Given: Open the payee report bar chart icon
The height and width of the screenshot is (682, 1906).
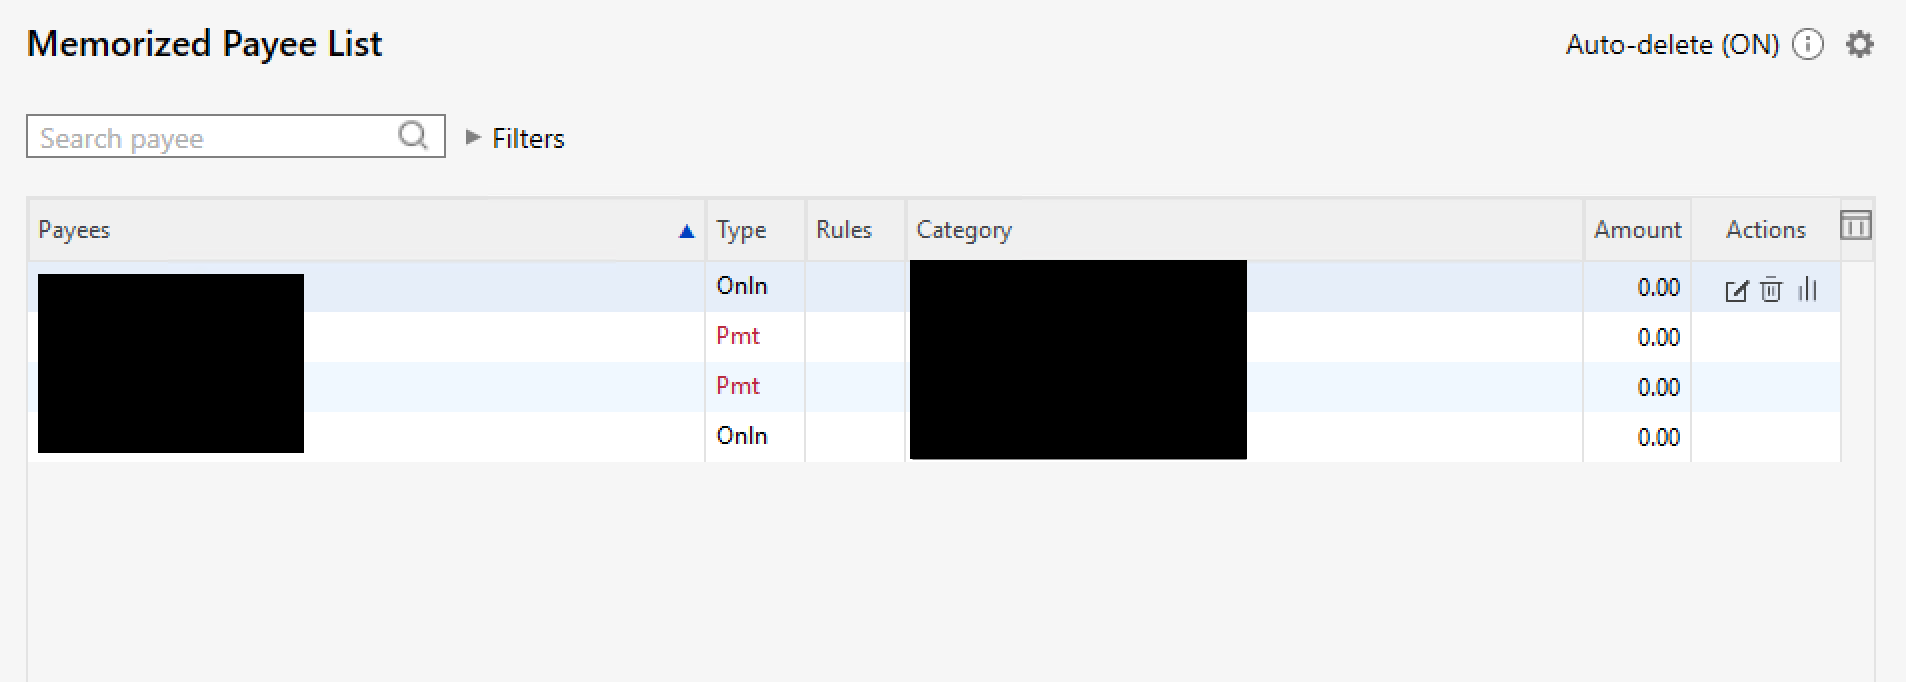Looking at the screenshot, I should point(1807,290).
